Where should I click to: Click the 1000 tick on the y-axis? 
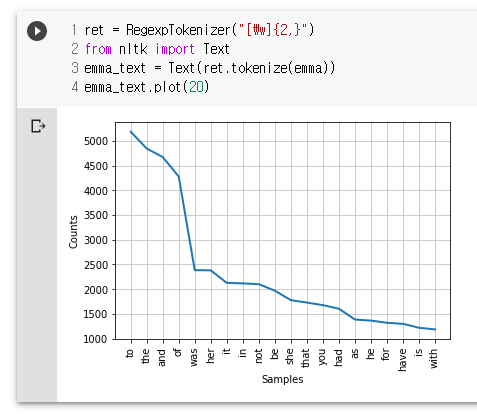96,339
